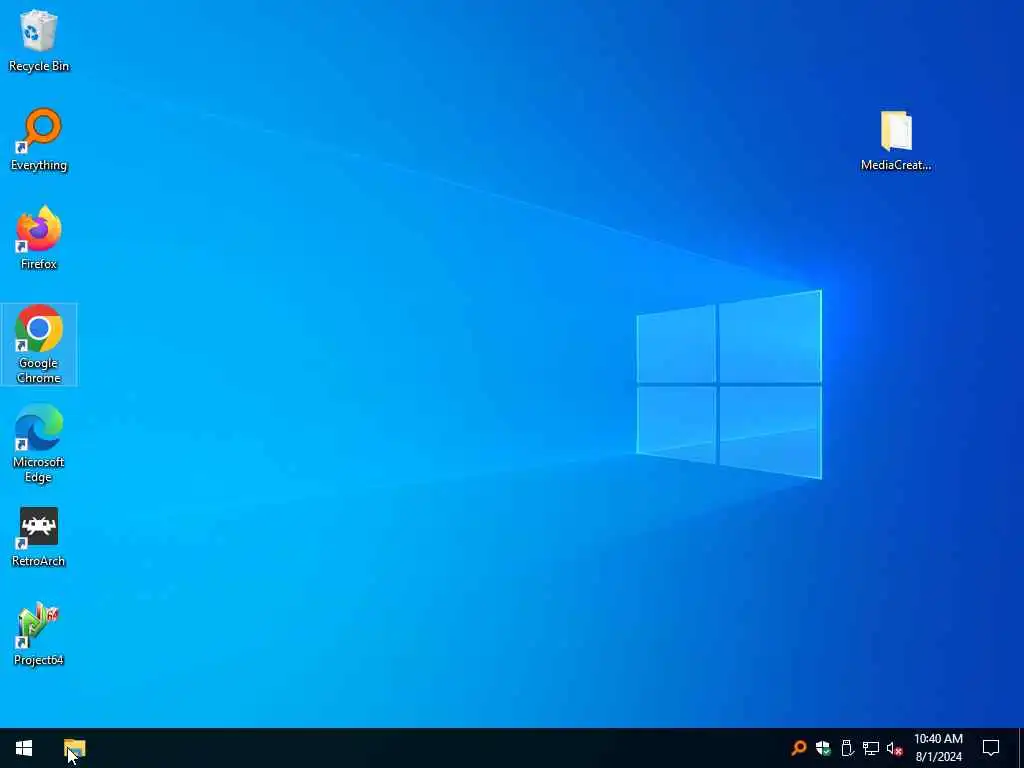Viewport: 1024px width, 768px height.
Task: Select the Google Chrome desktop shortcut
Action: tap(39, 344)
